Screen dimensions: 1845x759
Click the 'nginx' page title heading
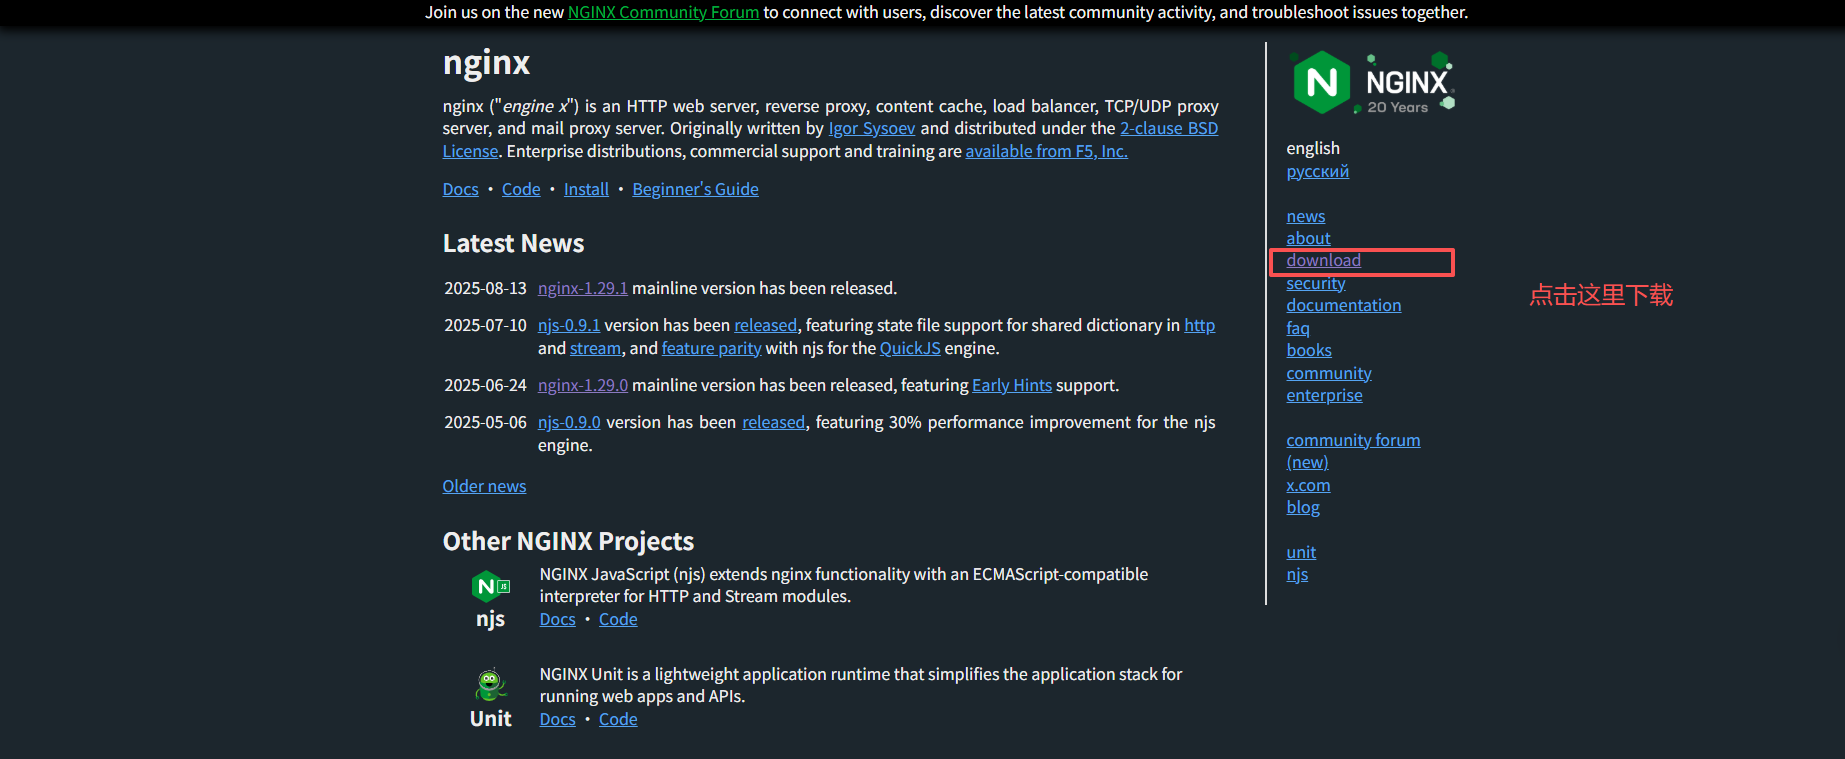[486, 63]
